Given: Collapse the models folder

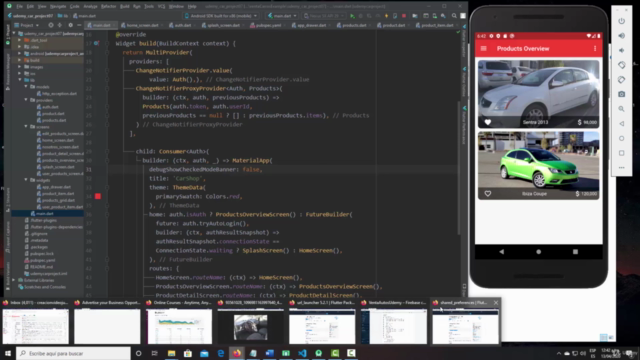Looking at the screenshot, I should pos(26,87).
